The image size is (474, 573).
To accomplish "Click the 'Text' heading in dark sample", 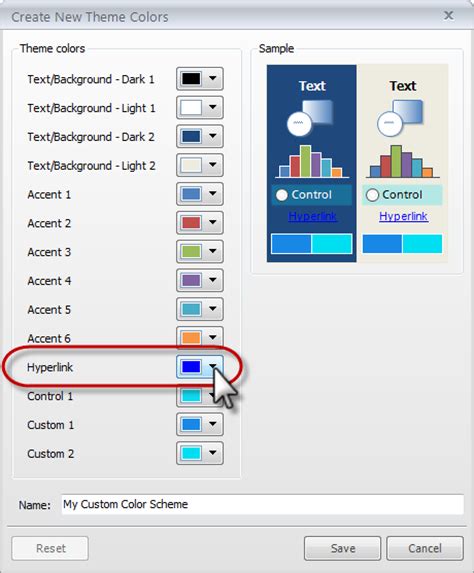I will pyautogui.click(x=312, y=86).
